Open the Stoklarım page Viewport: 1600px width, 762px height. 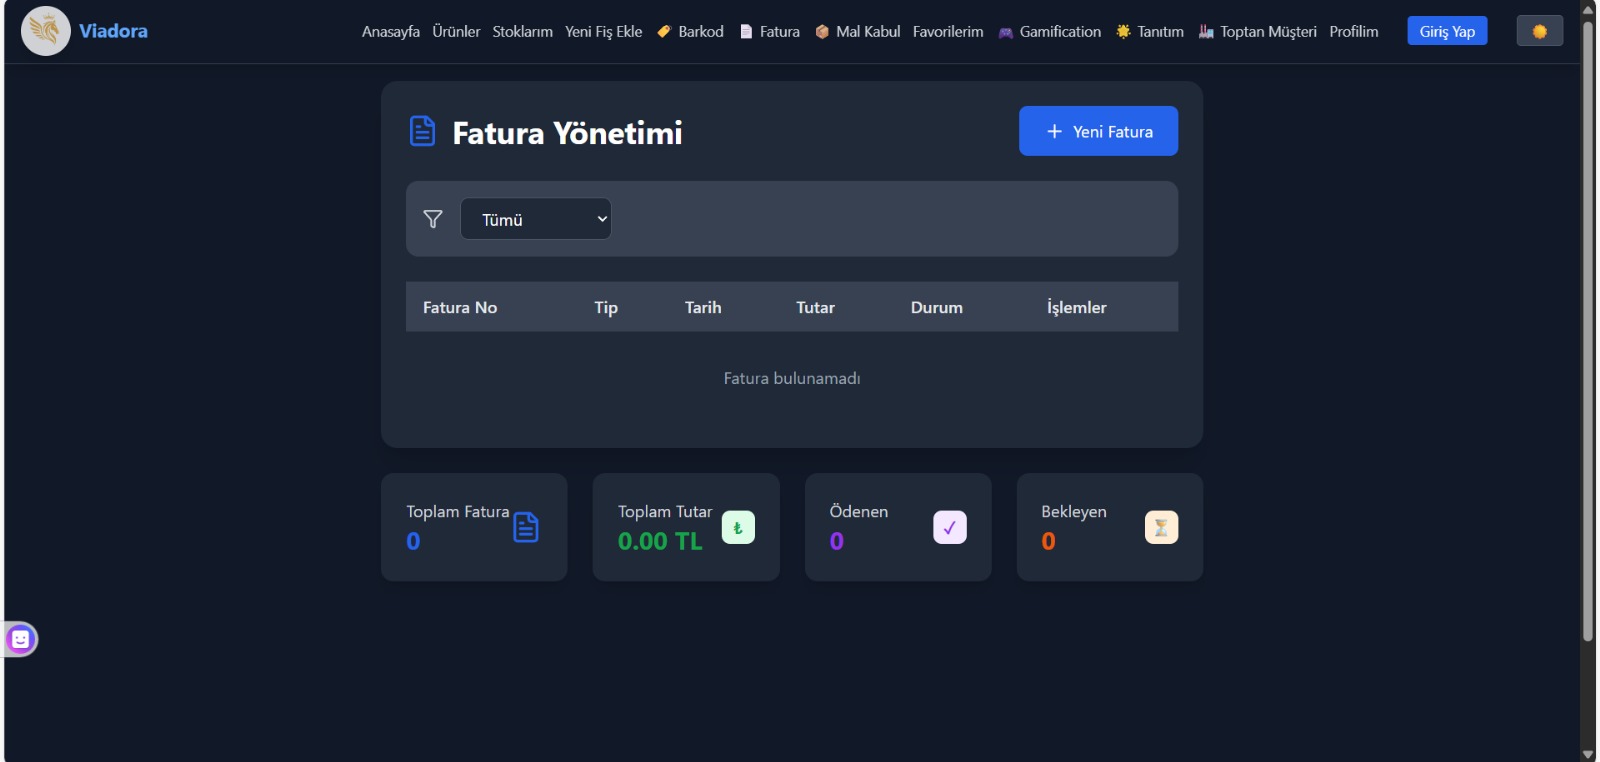click(522, 31)
